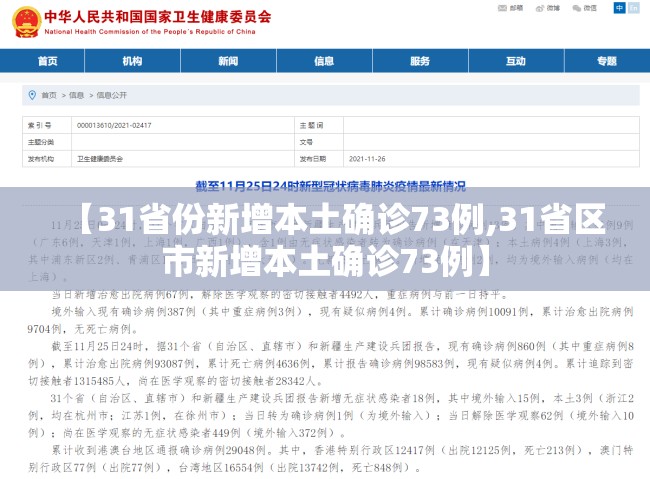
Task: Open the 机构 navigation menu item
Action: pyautogui.click(x=132, y=61)
